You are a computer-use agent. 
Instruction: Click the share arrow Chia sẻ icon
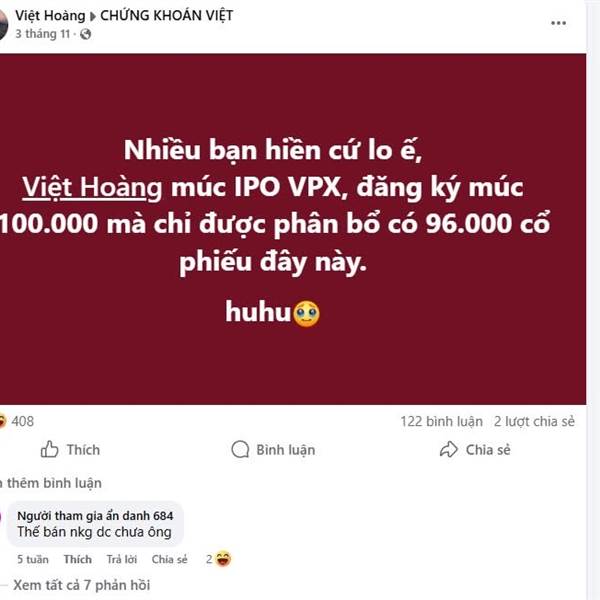448,449
